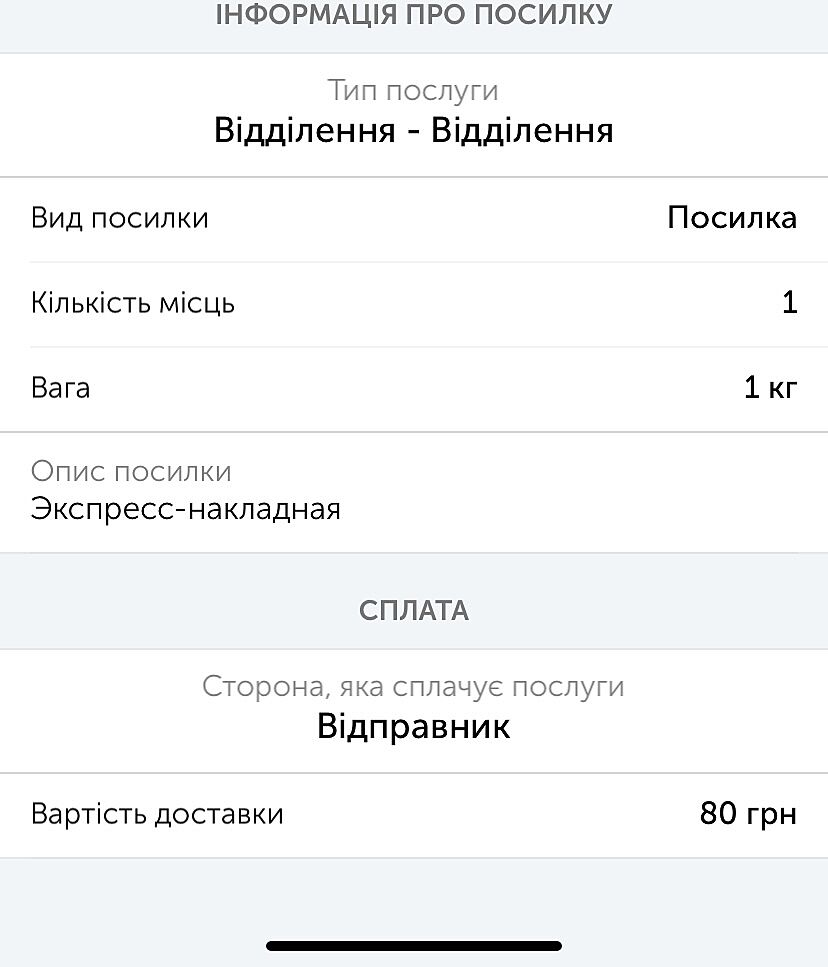Screen dimensions: 828x967
Task: Tap the СПЛАТА section header
Action: click(414, 611)
